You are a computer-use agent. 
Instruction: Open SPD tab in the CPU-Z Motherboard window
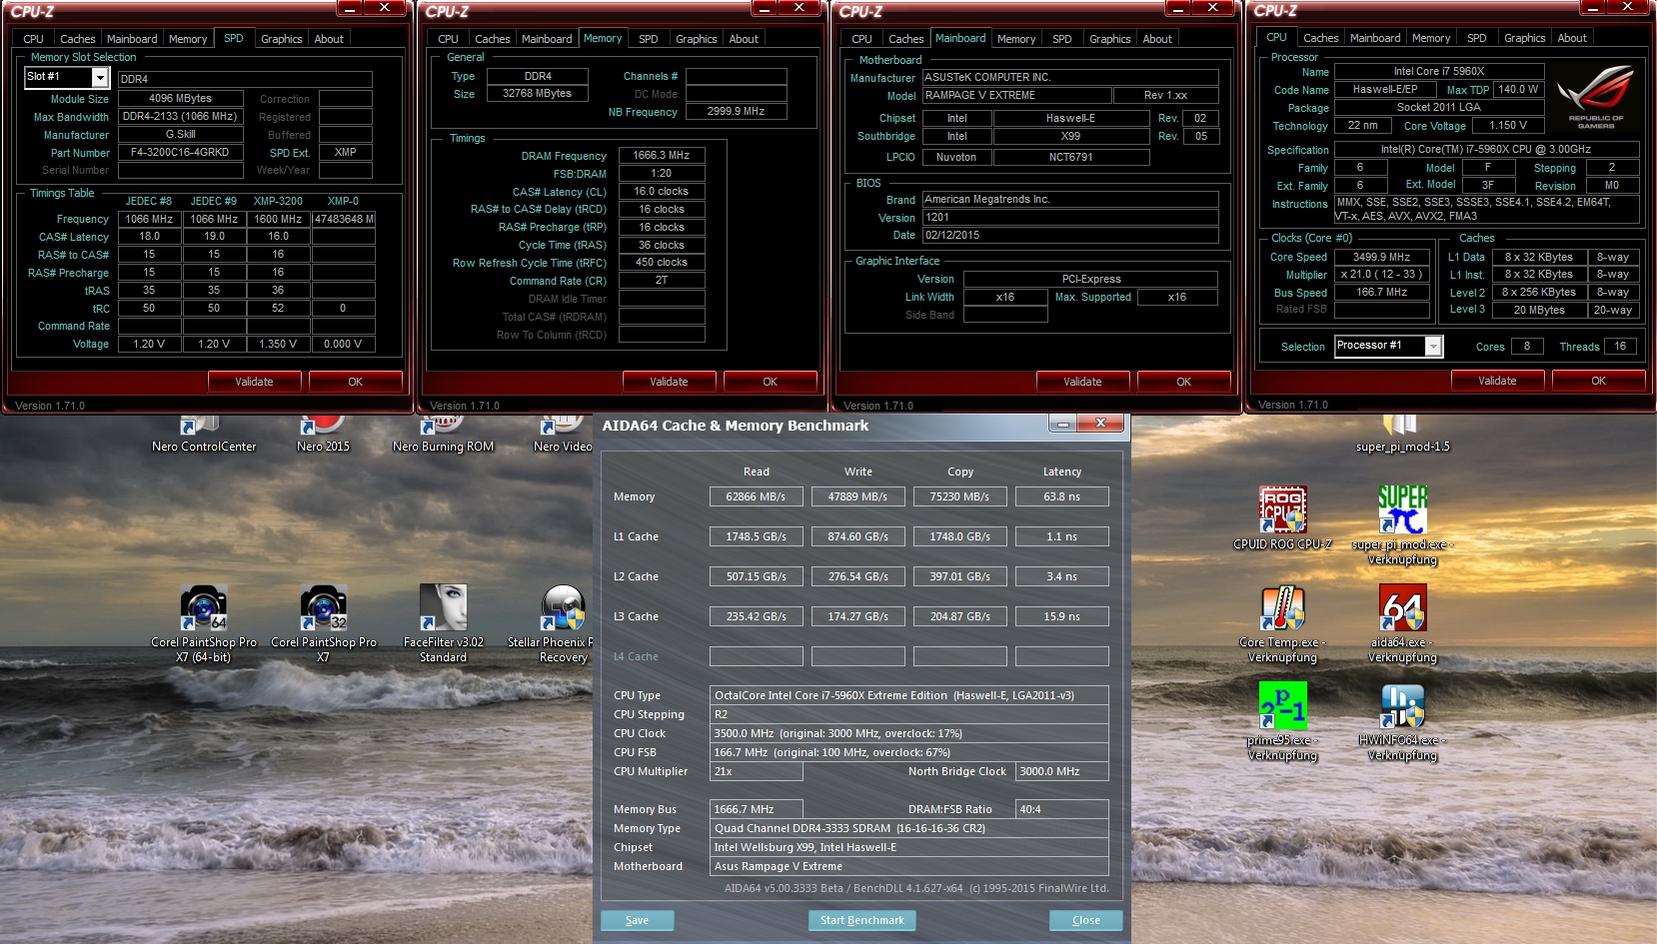(x=1062, y=39)
